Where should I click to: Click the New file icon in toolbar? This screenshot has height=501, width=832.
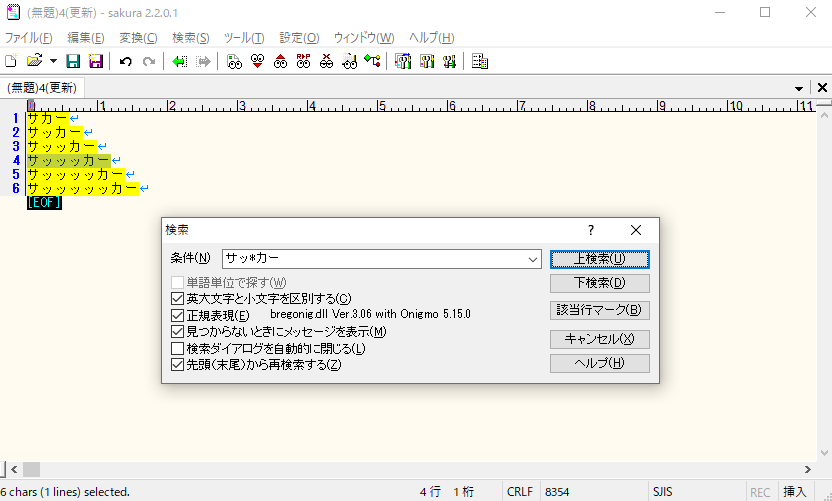pyautogui.click(x=11, y=62)
